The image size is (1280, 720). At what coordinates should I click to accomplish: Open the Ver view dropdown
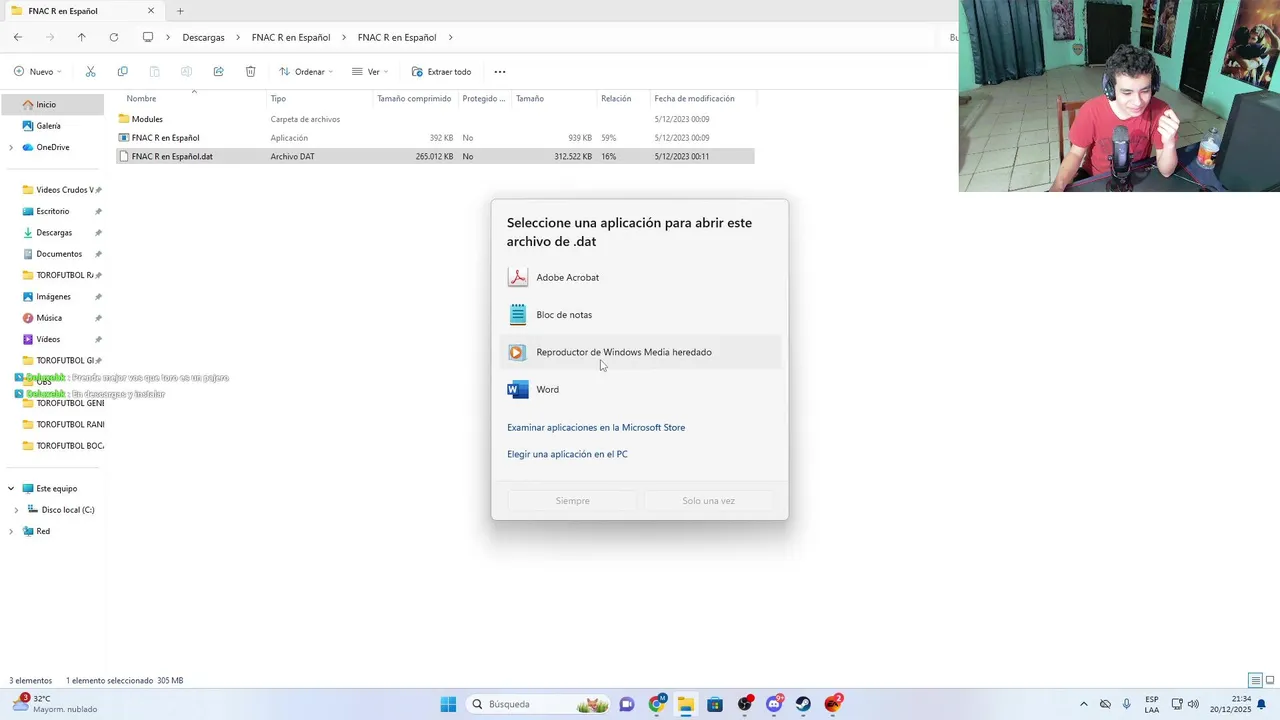(x=370, y=72)
